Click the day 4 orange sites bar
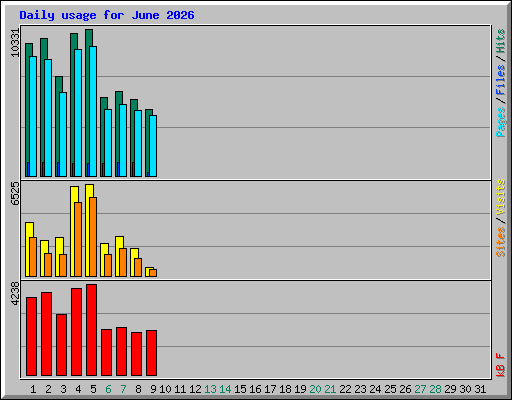The height and width of the screenshot is (400, 512). 78,239
